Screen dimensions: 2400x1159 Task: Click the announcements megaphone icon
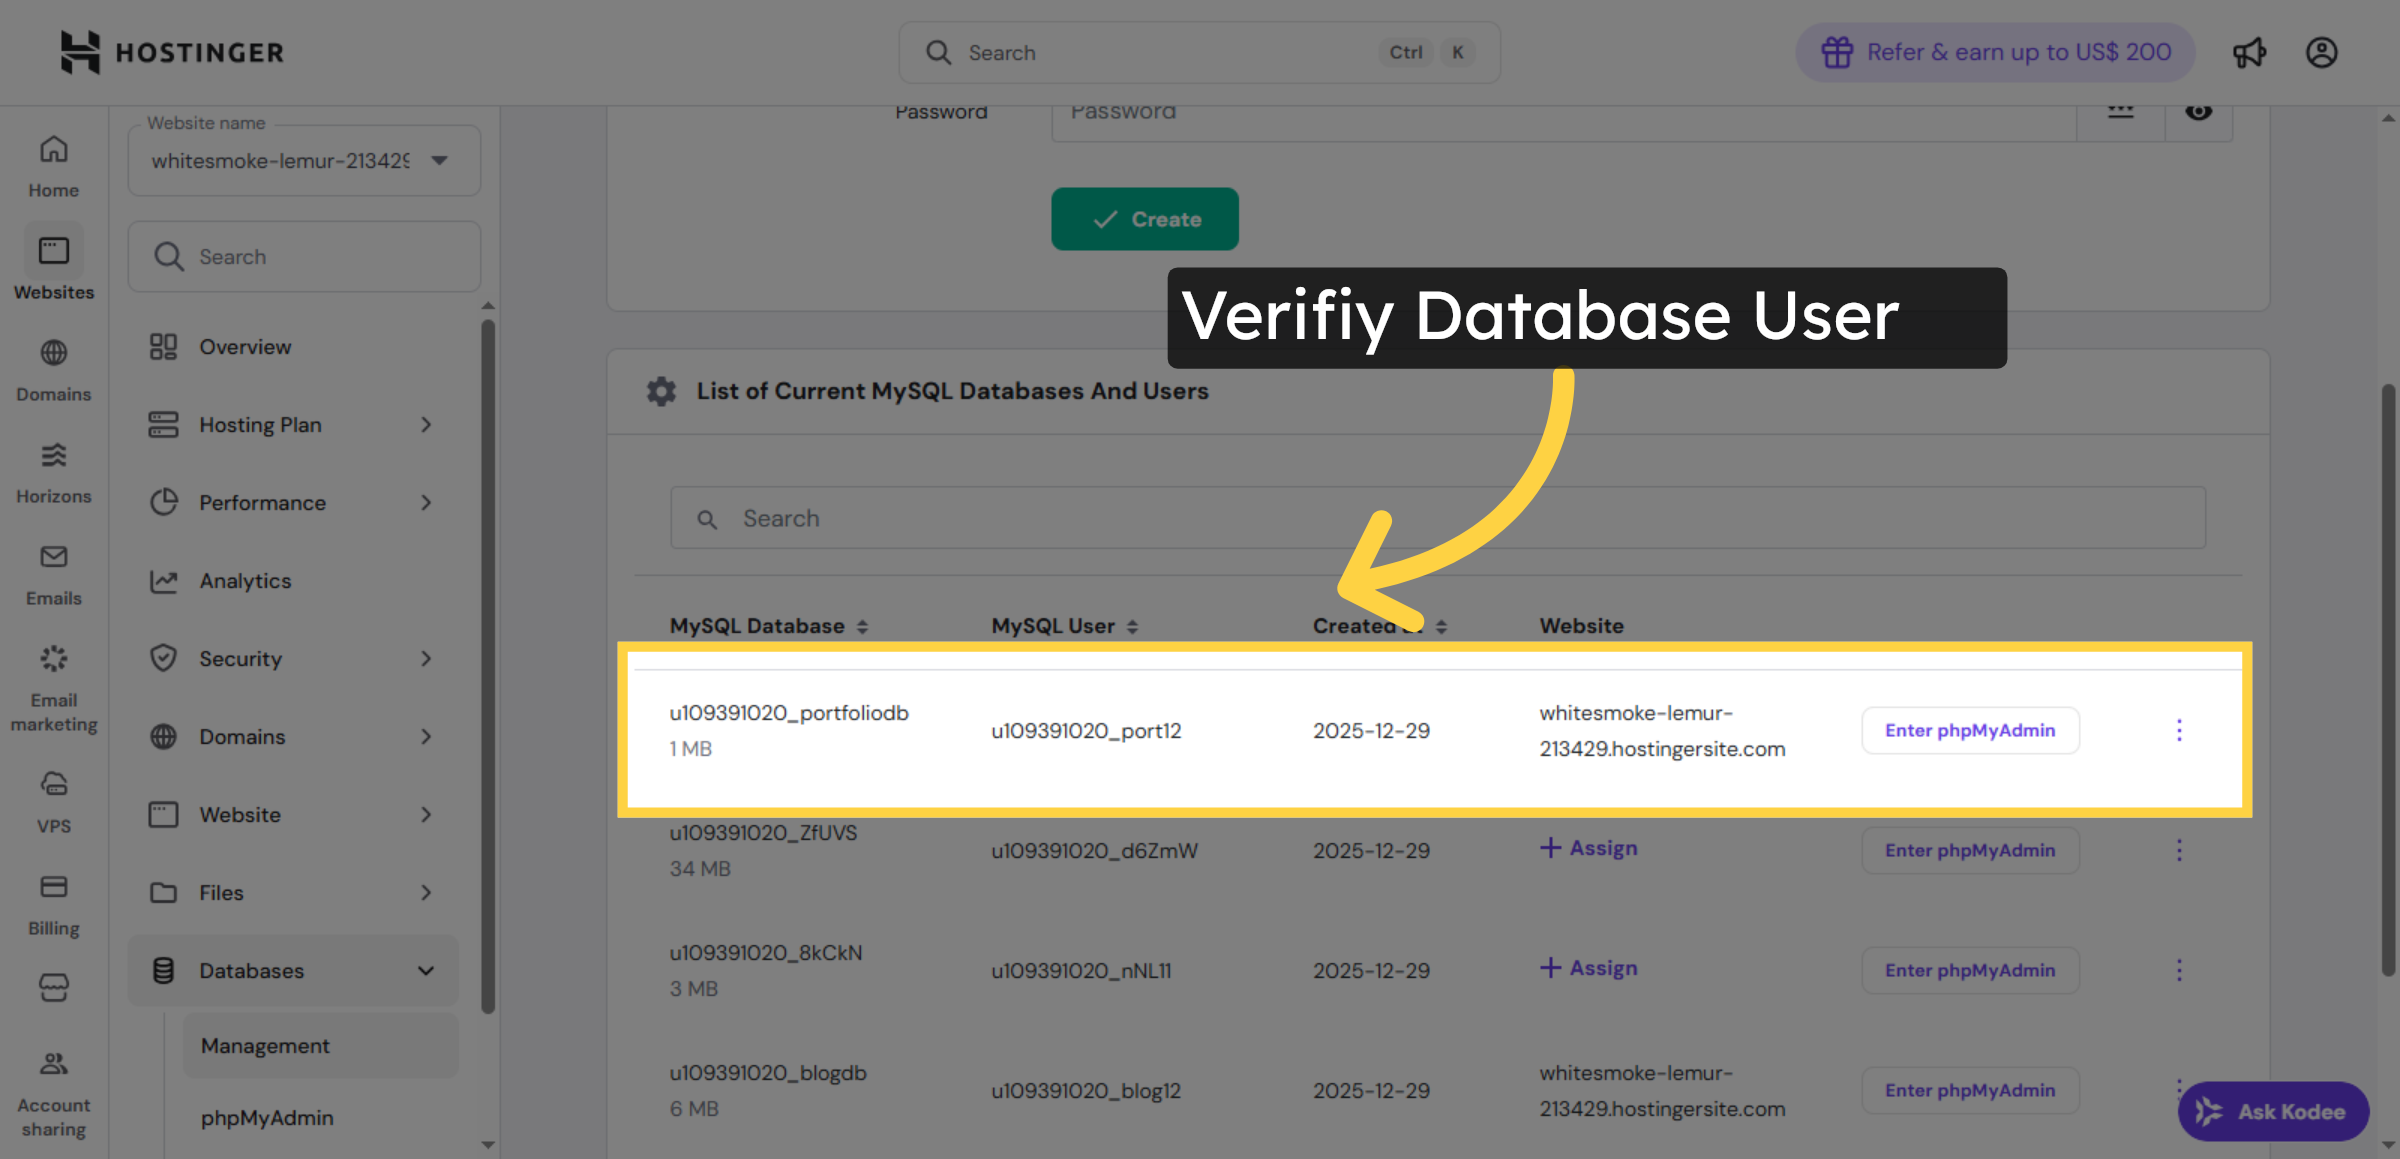[2250, 52]
